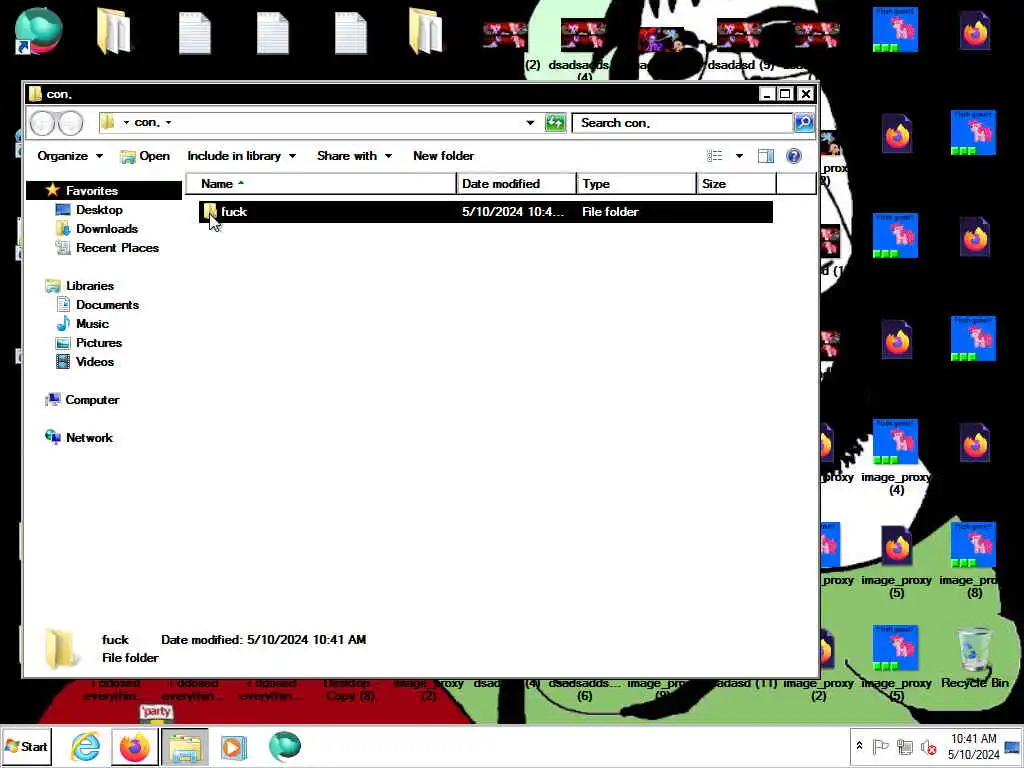The image size is (1024, 768).
Task: Sort by Size column header
Action: 737,184
